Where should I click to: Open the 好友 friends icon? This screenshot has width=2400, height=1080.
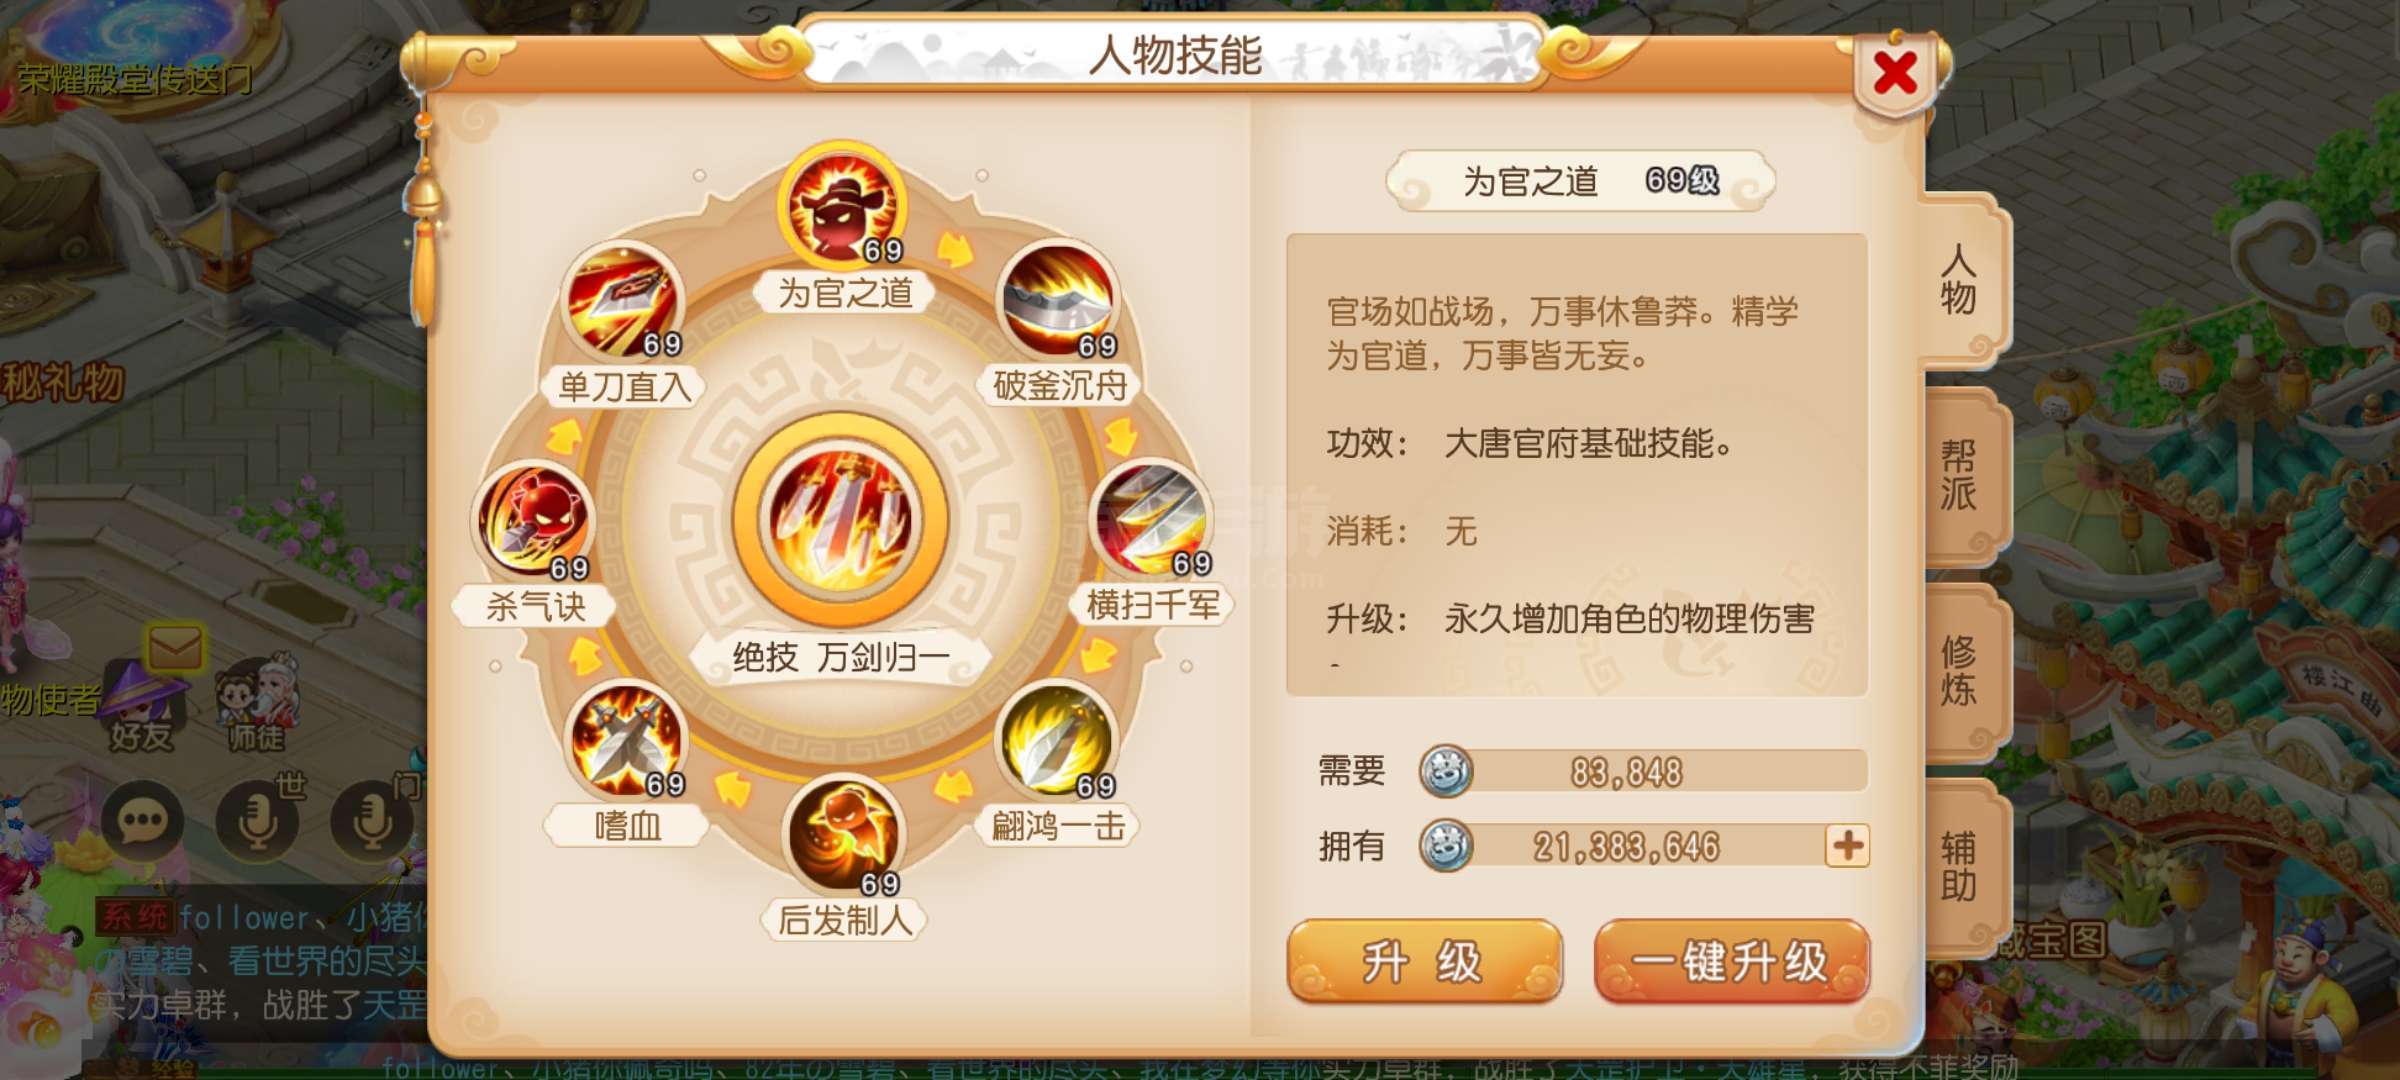pyautogui.click(x=141, y=707)
